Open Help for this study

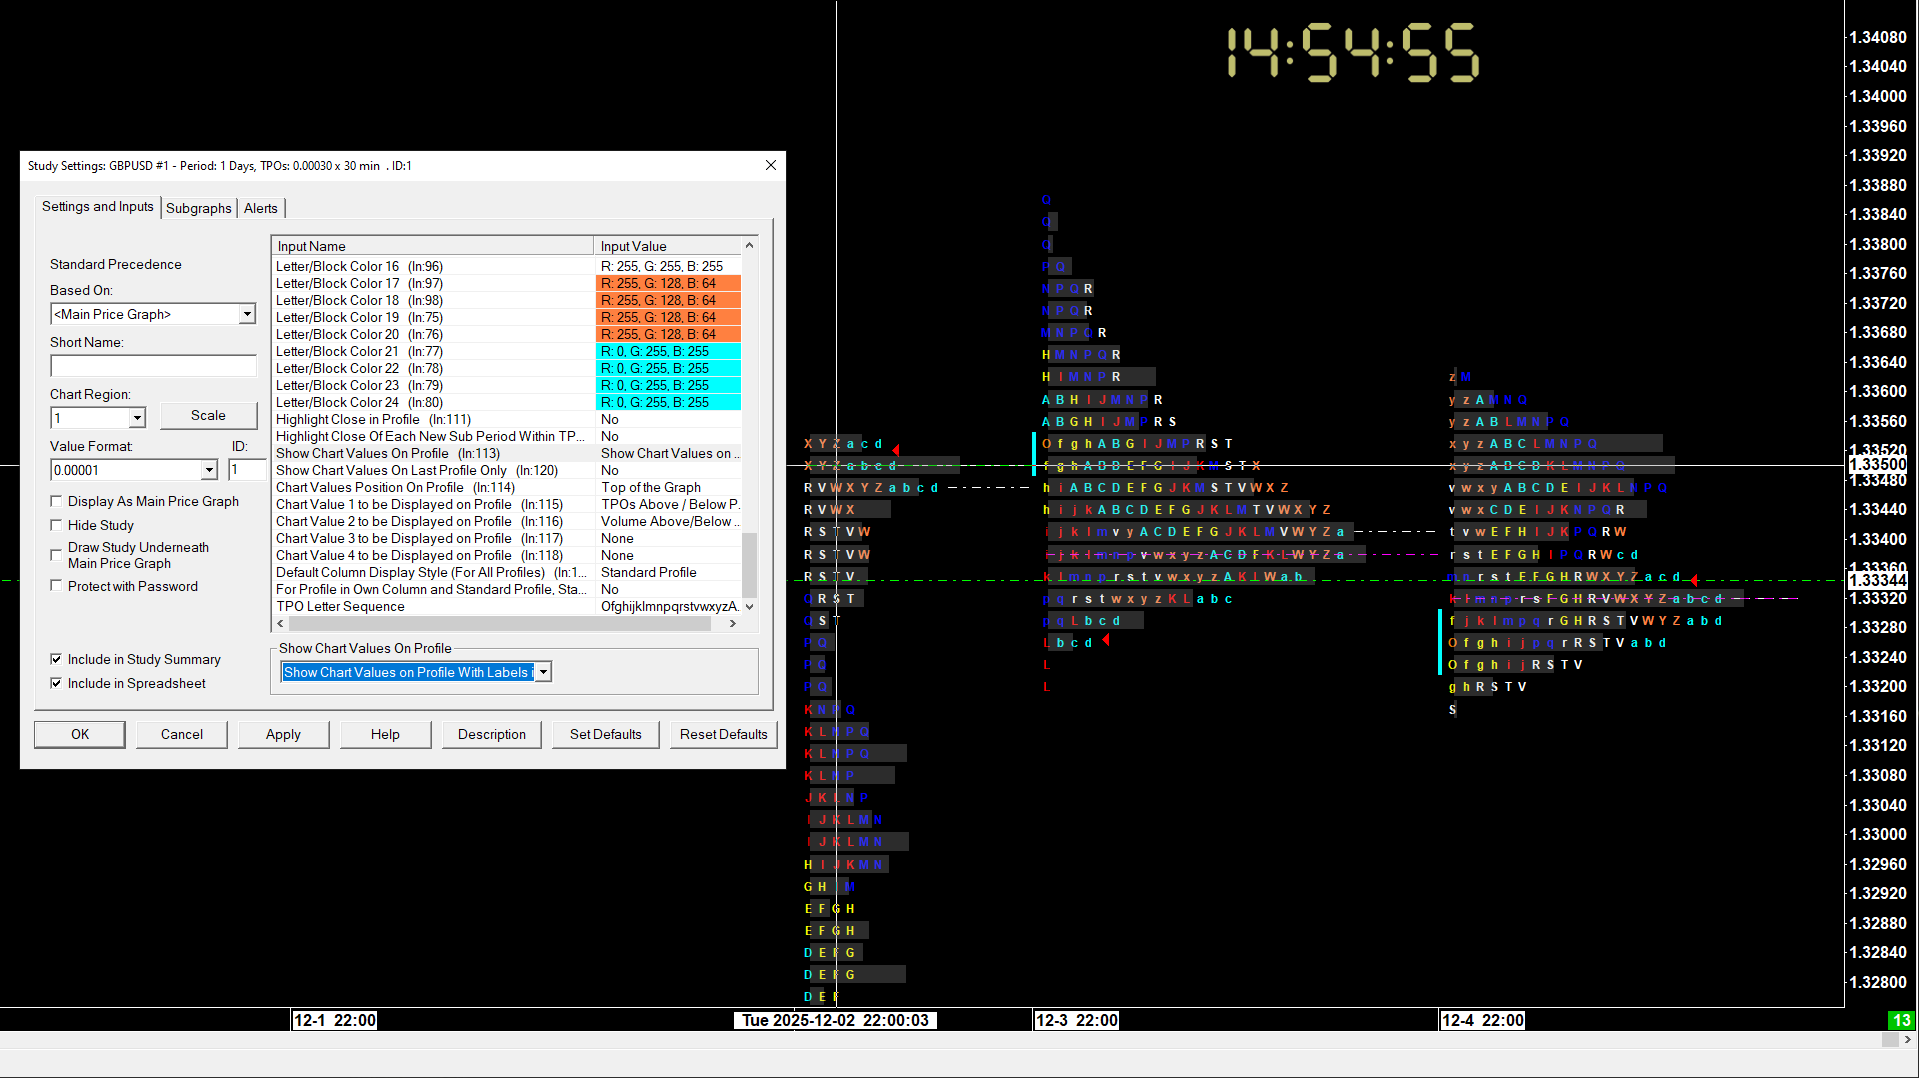pos(385,734)
